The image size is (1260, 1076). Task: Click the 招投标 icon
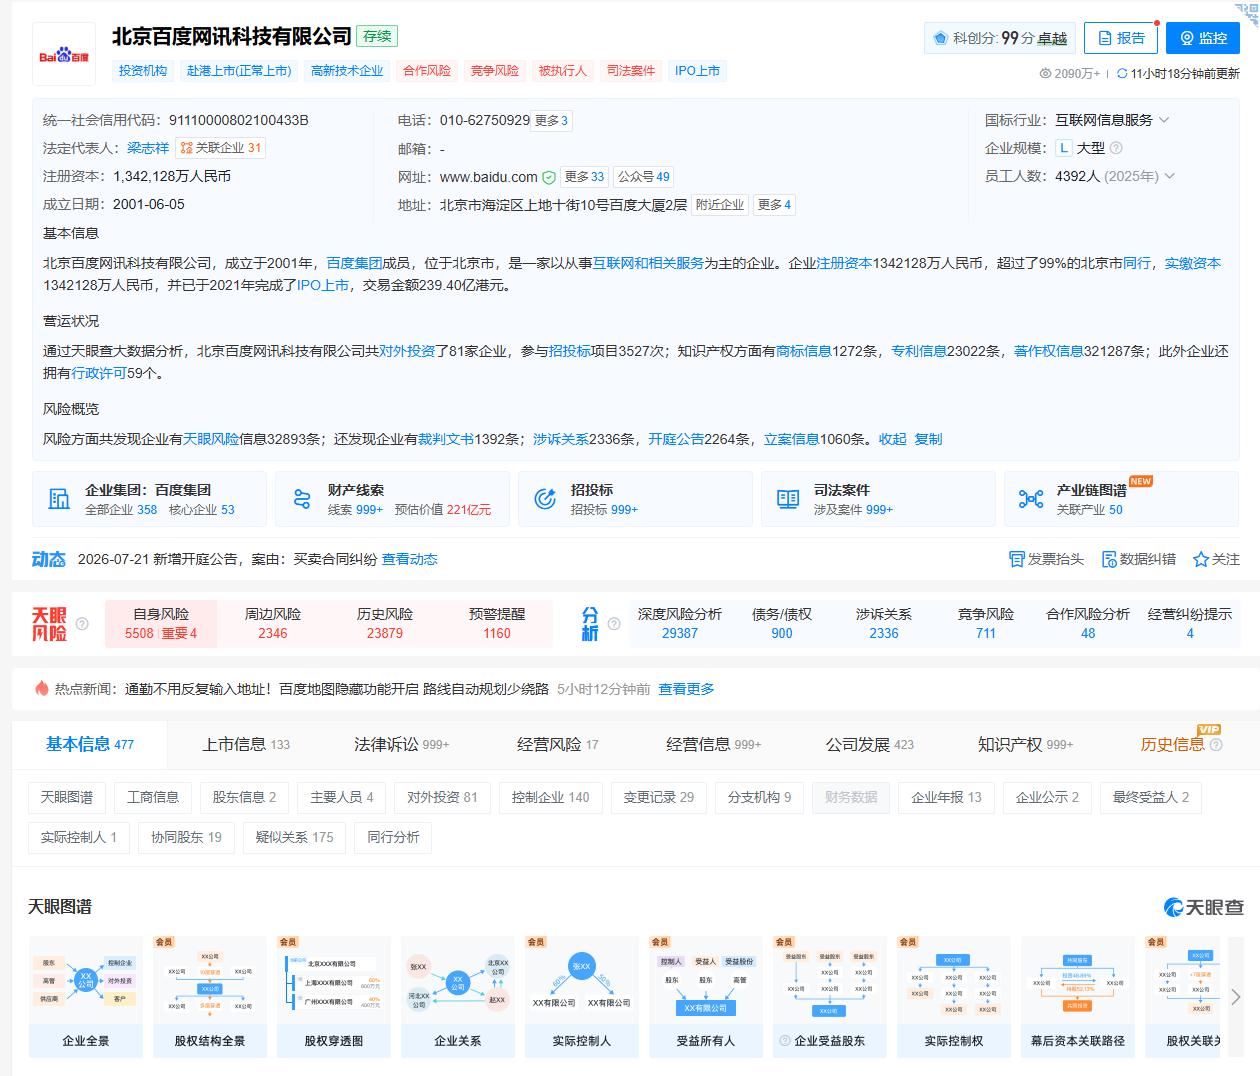pyautogui.click(x=545, y=499)
